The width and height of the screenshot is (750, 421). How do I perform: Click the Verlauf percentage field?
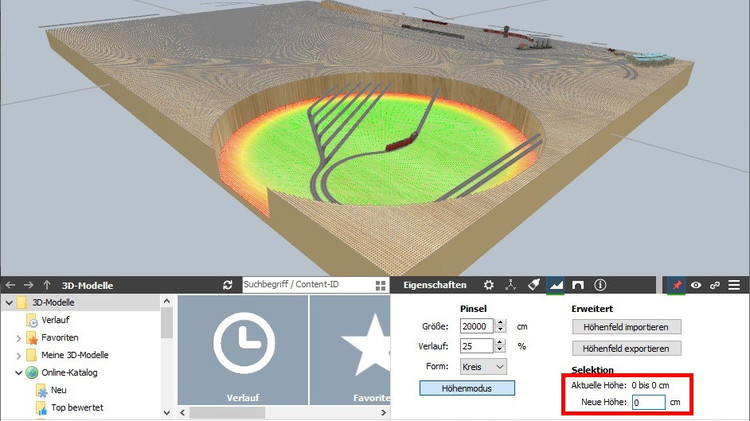click(x=476, y=346)
